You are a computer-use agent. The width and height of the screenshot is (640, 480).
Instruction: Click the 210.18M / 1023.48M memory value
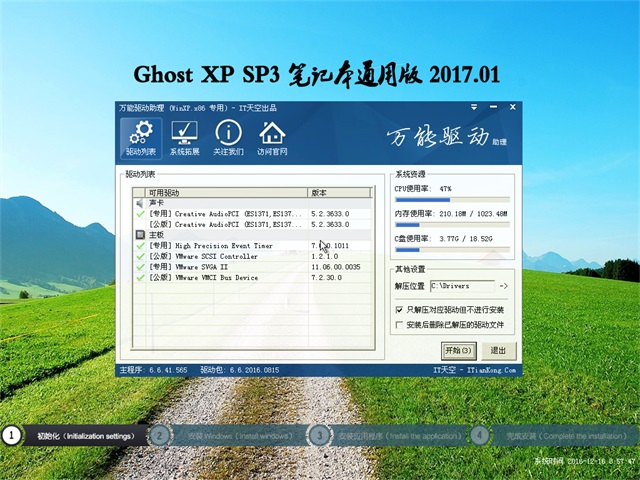coord(473,214)
